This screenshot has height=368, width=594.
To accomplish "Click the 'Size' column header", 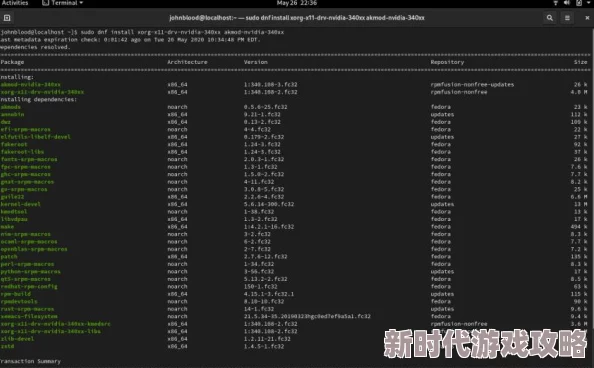I will point(580,62).
